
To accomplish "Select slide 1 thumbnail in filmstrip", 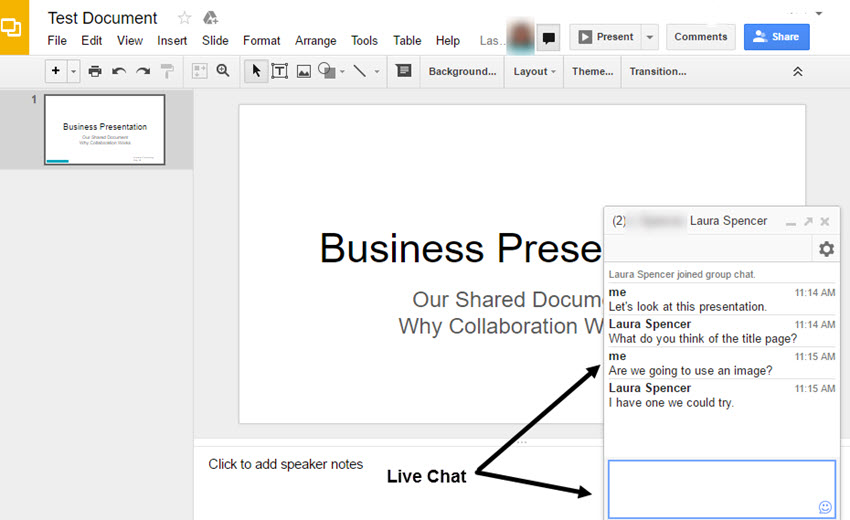I will [105, 130].
